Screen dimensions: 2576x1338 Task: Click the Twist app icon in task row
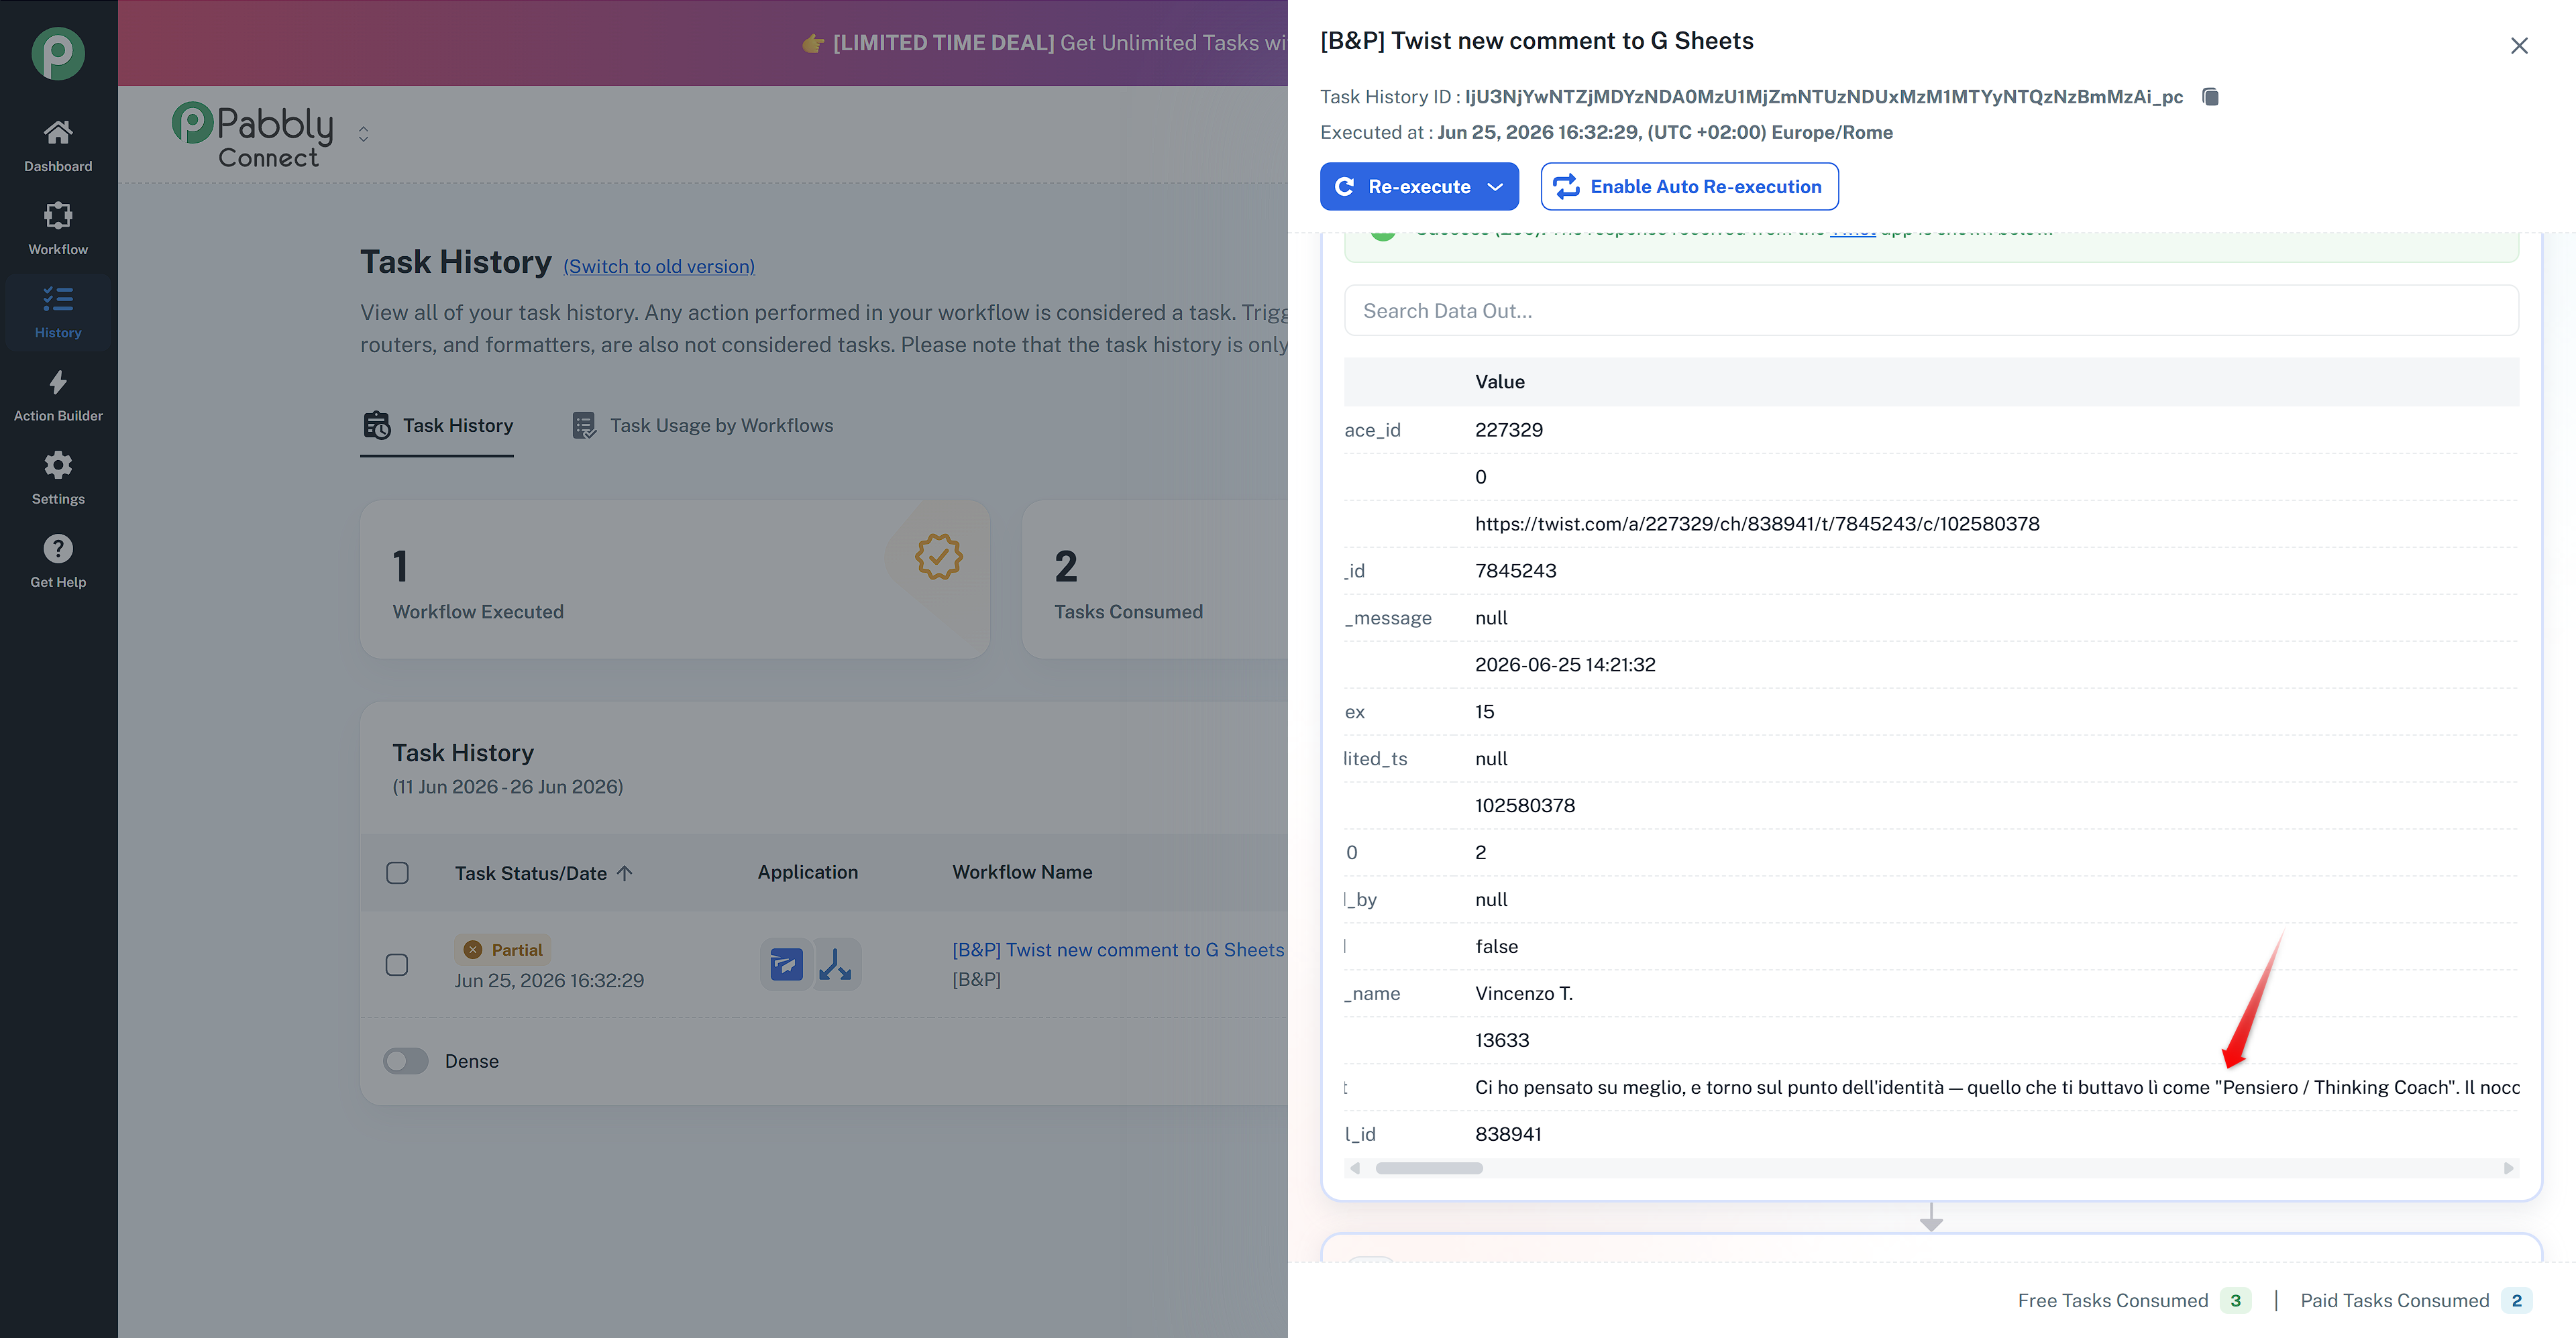point(786,965)
